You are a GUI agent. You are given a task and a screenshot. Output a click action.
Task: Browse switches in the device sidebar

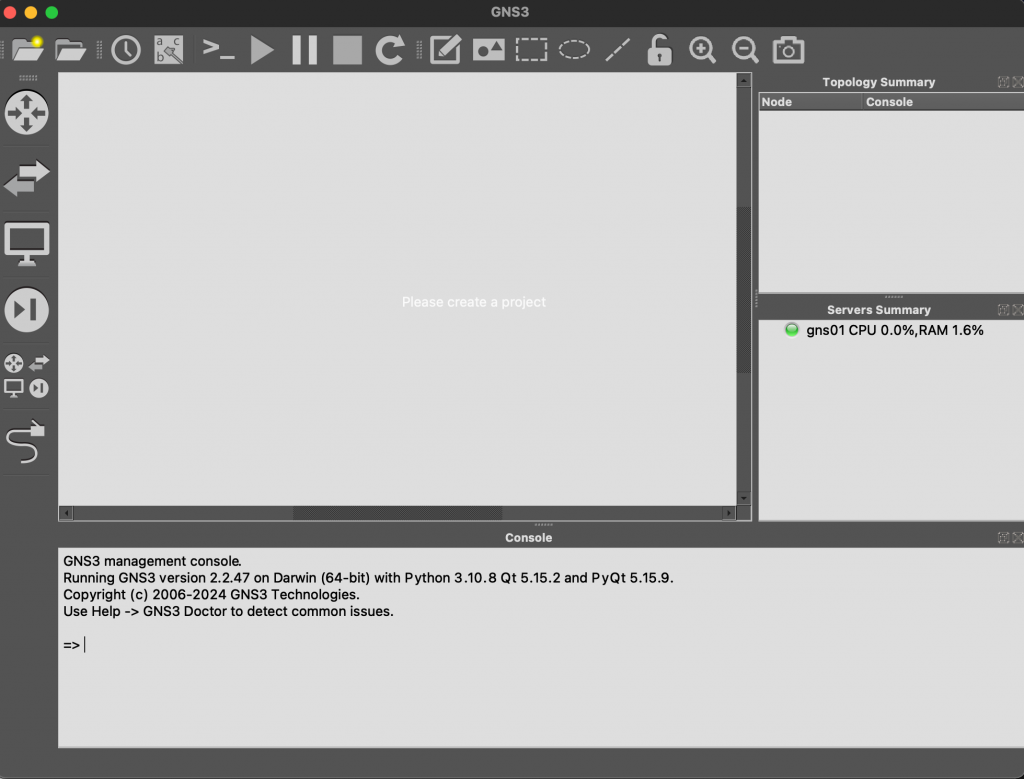tap(27, 178)
